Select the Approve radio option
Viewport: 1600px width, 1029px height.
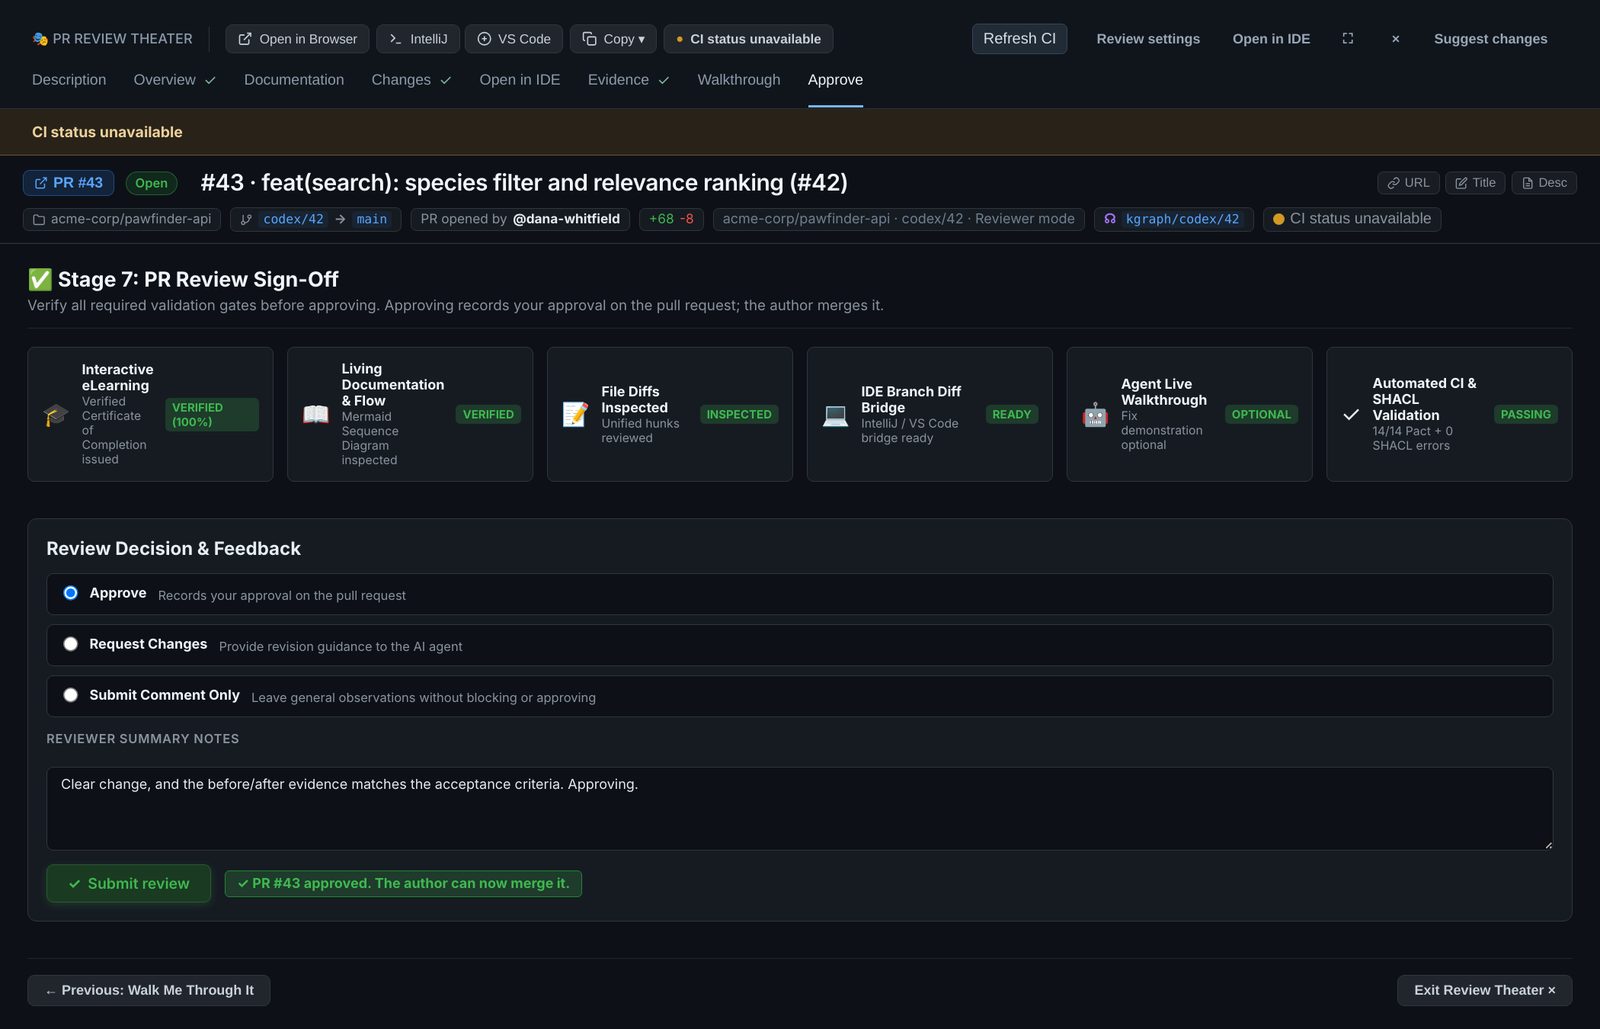tap(71, 593)
